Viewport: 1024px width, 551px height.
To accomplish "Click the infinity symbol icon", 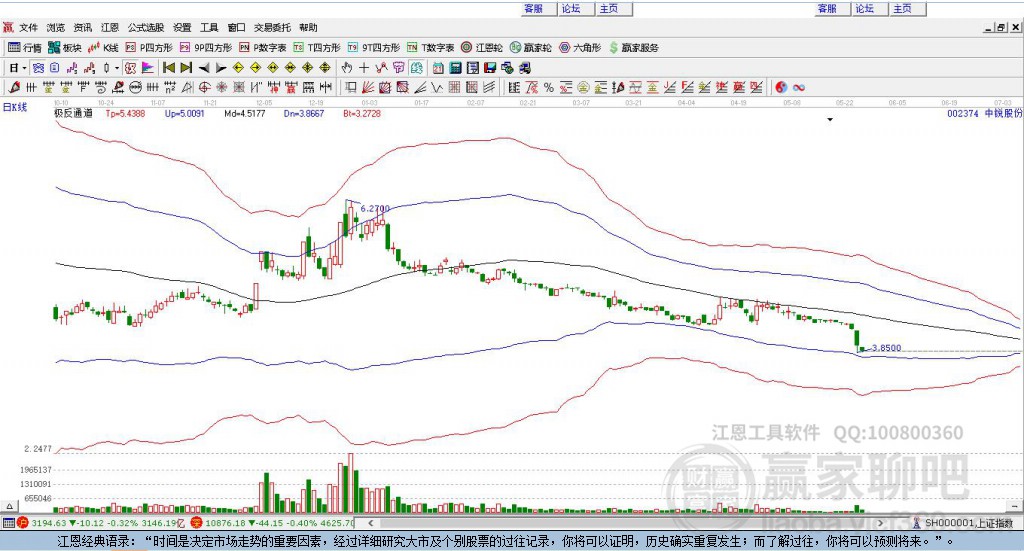I will tap(799, 87).
